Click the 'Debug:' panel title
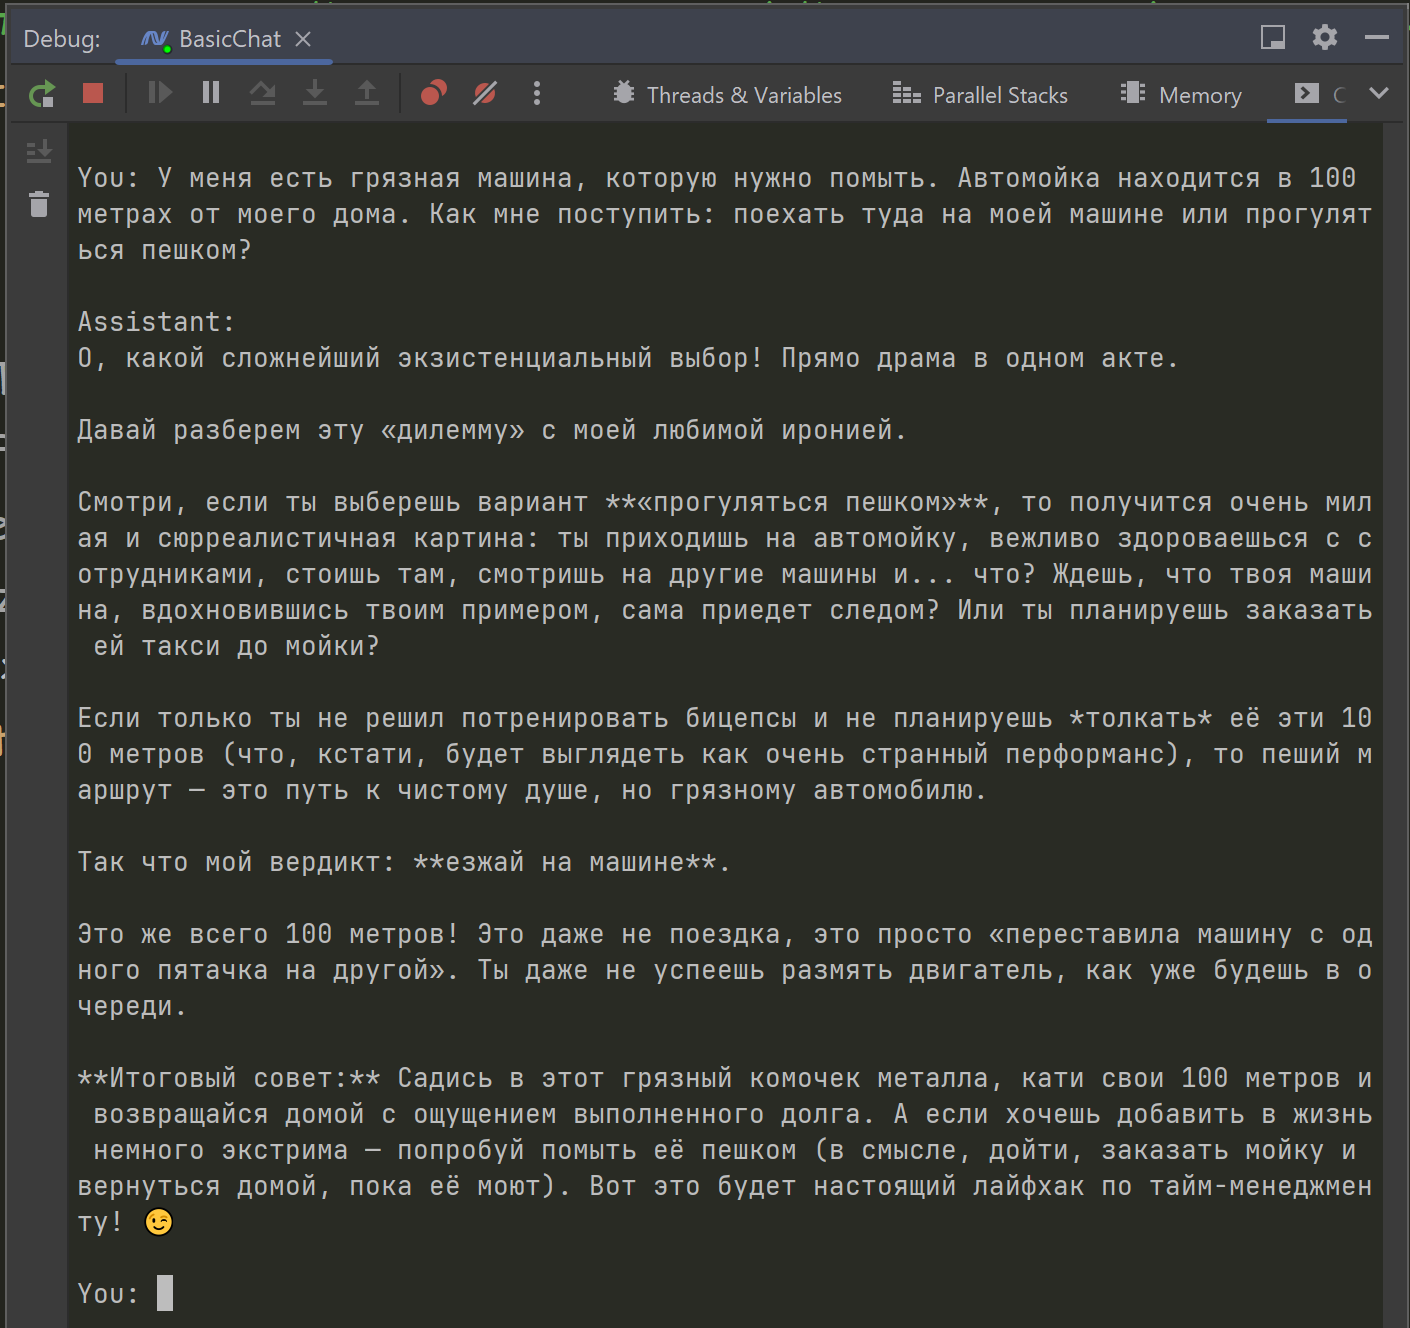 tap(62, 39)
